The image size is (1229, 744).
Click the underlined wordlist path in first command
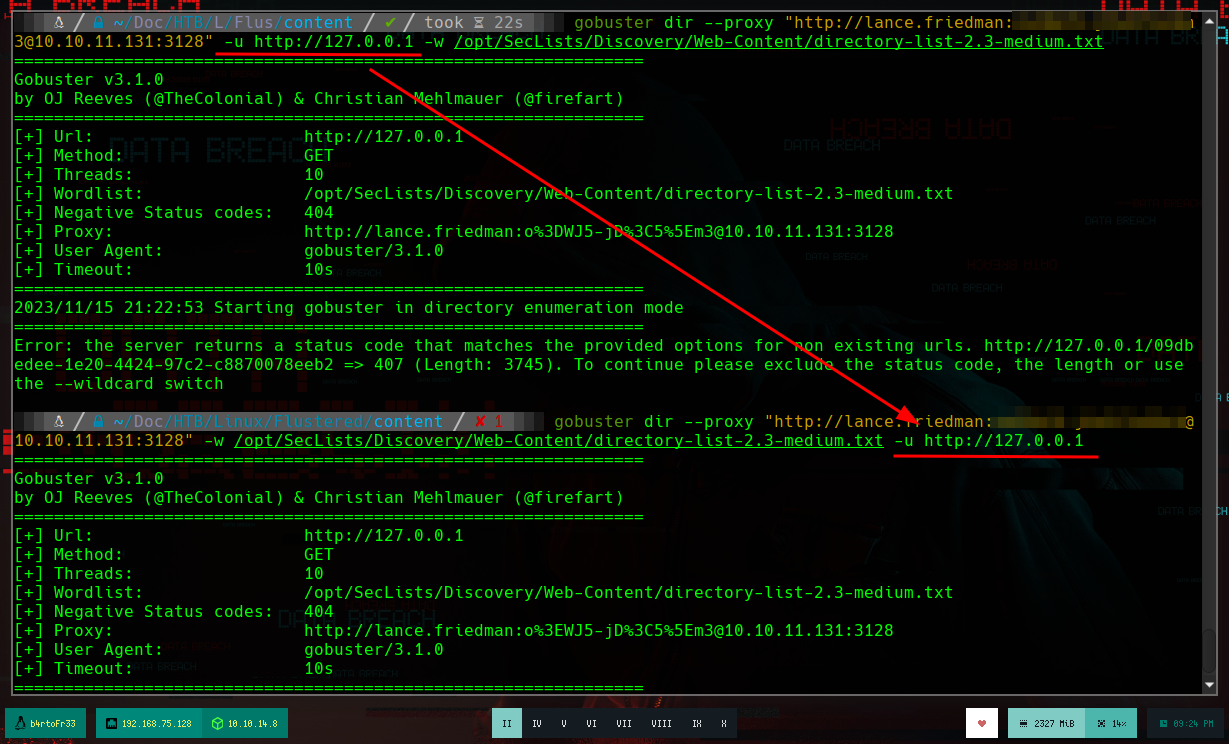click(778, 42)
